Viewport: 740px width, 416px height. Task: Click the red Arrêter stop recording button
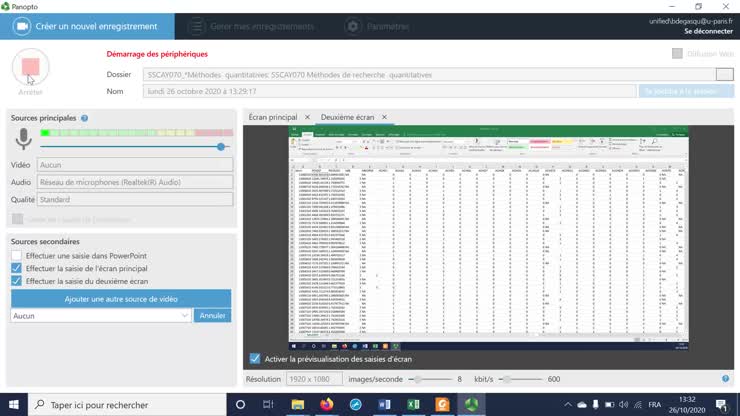30,67
